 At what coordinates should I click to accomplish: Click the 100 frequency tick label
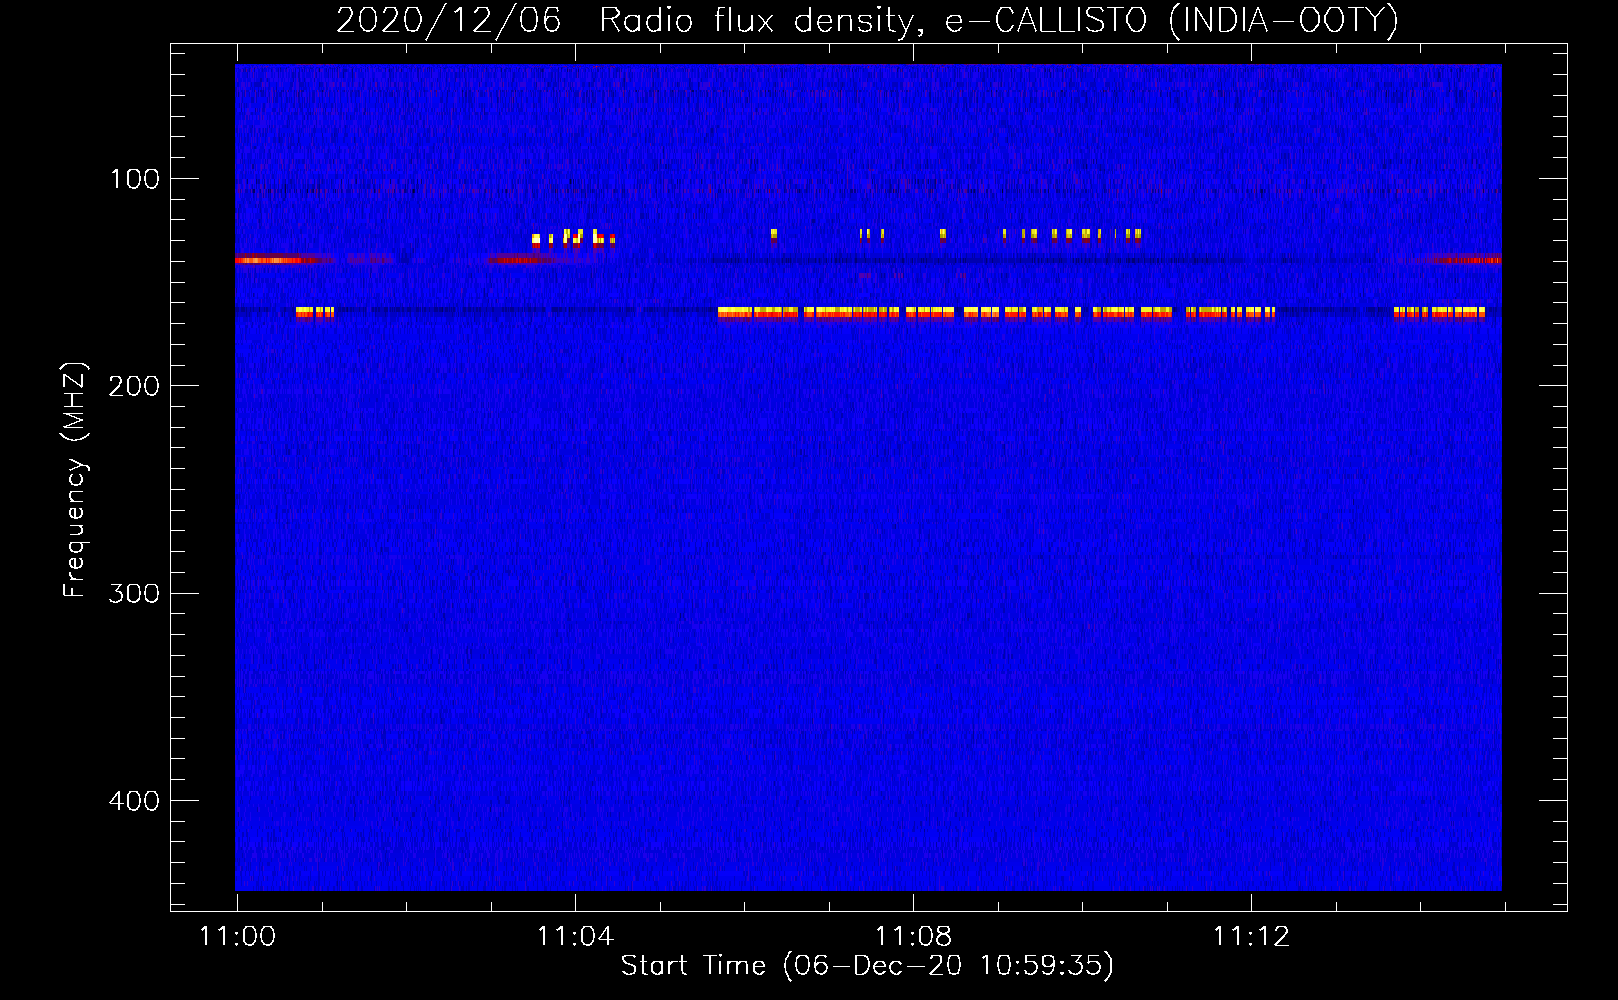coord(135,179)
